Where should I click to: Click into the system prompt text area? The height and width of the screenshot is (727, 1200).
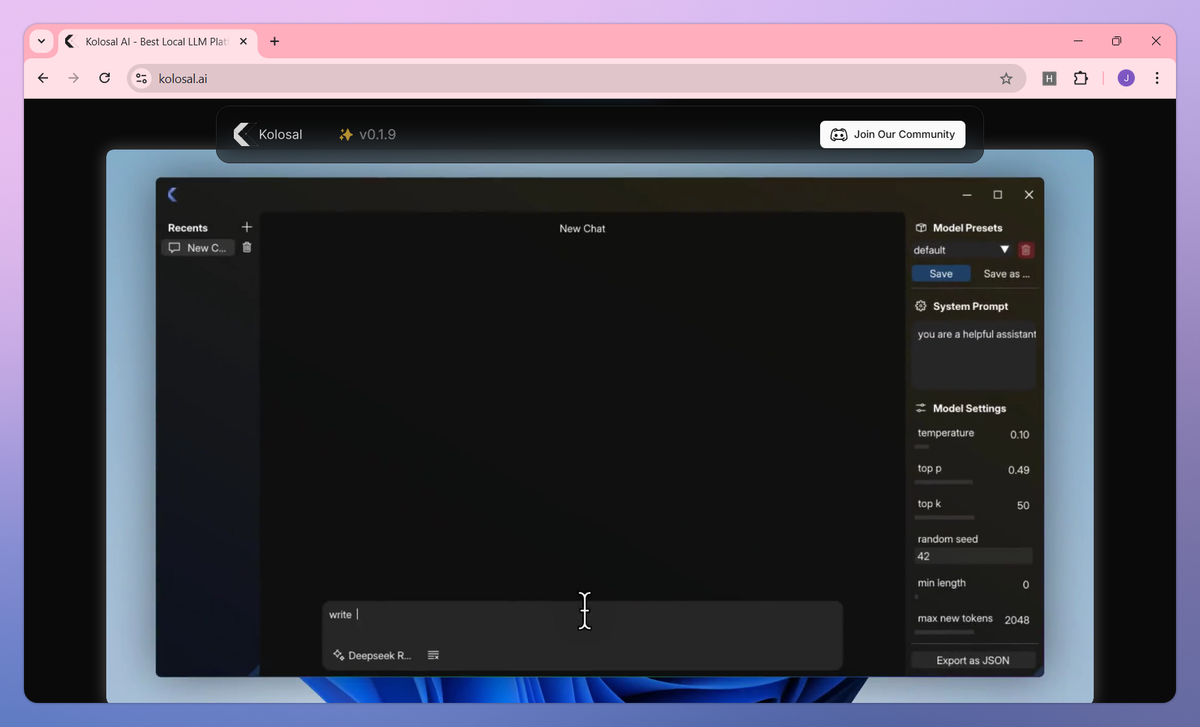tap(973, 355)
